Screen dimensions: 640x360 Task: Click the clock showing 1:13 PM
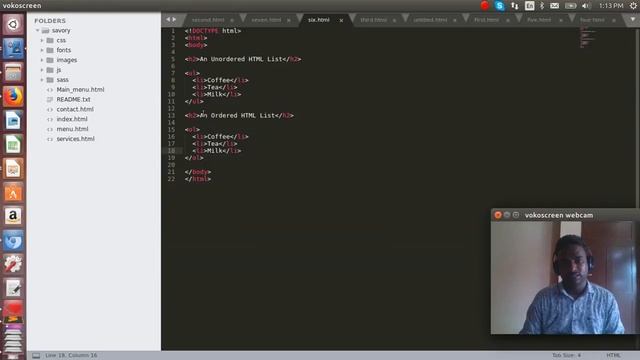tap(611, 6)
